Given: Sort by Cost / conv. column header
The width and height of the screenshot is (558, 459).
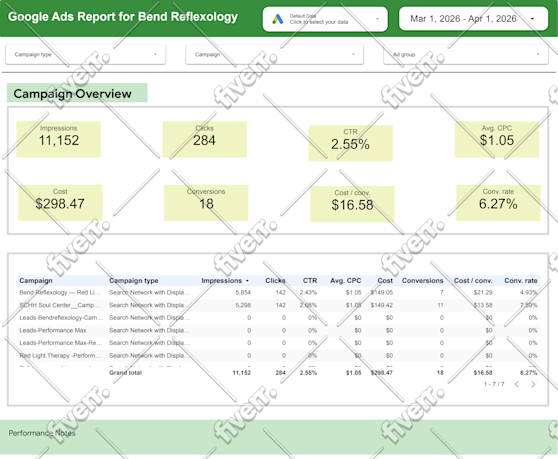Looking at the screenshot, I should pos(473,280).
